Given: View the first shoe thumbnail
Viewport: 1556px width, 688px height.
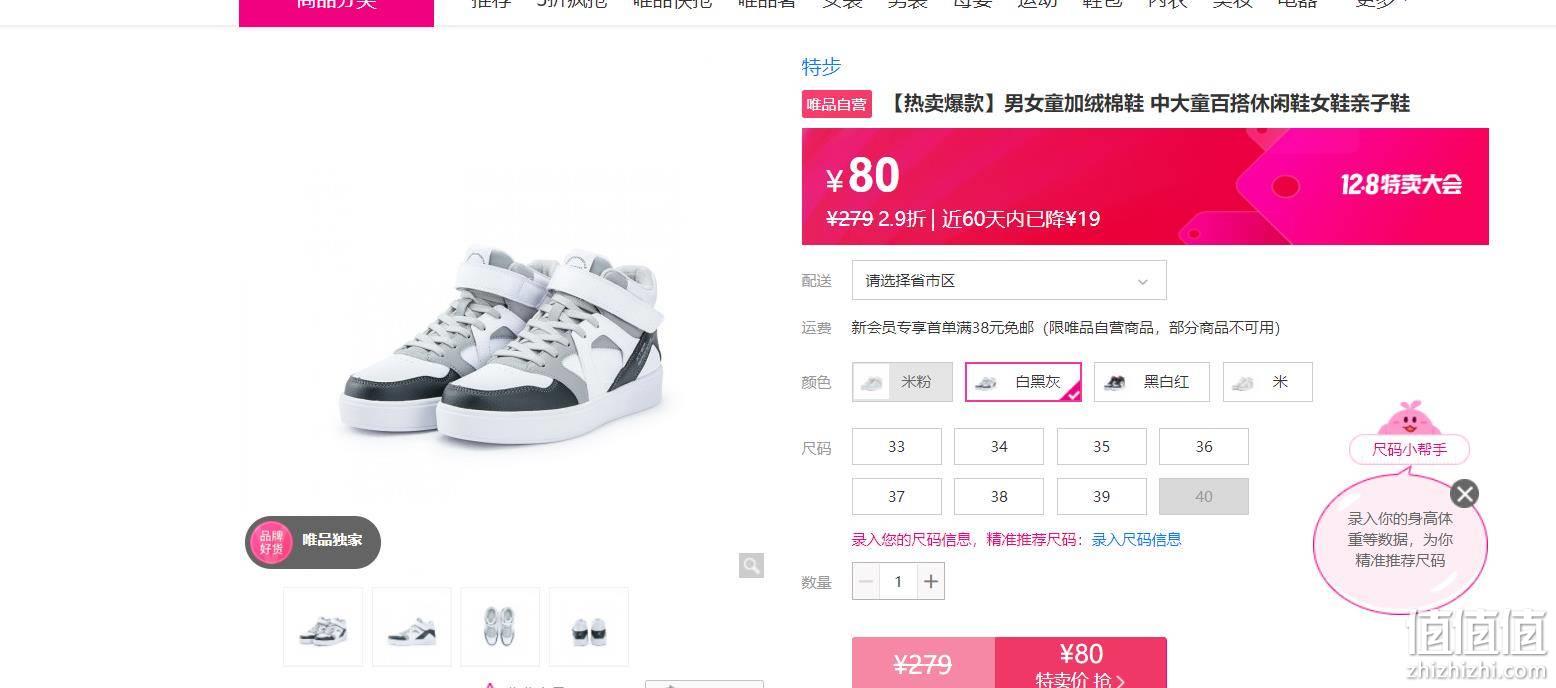Looking at the screenshot, I should click(323, 627).
